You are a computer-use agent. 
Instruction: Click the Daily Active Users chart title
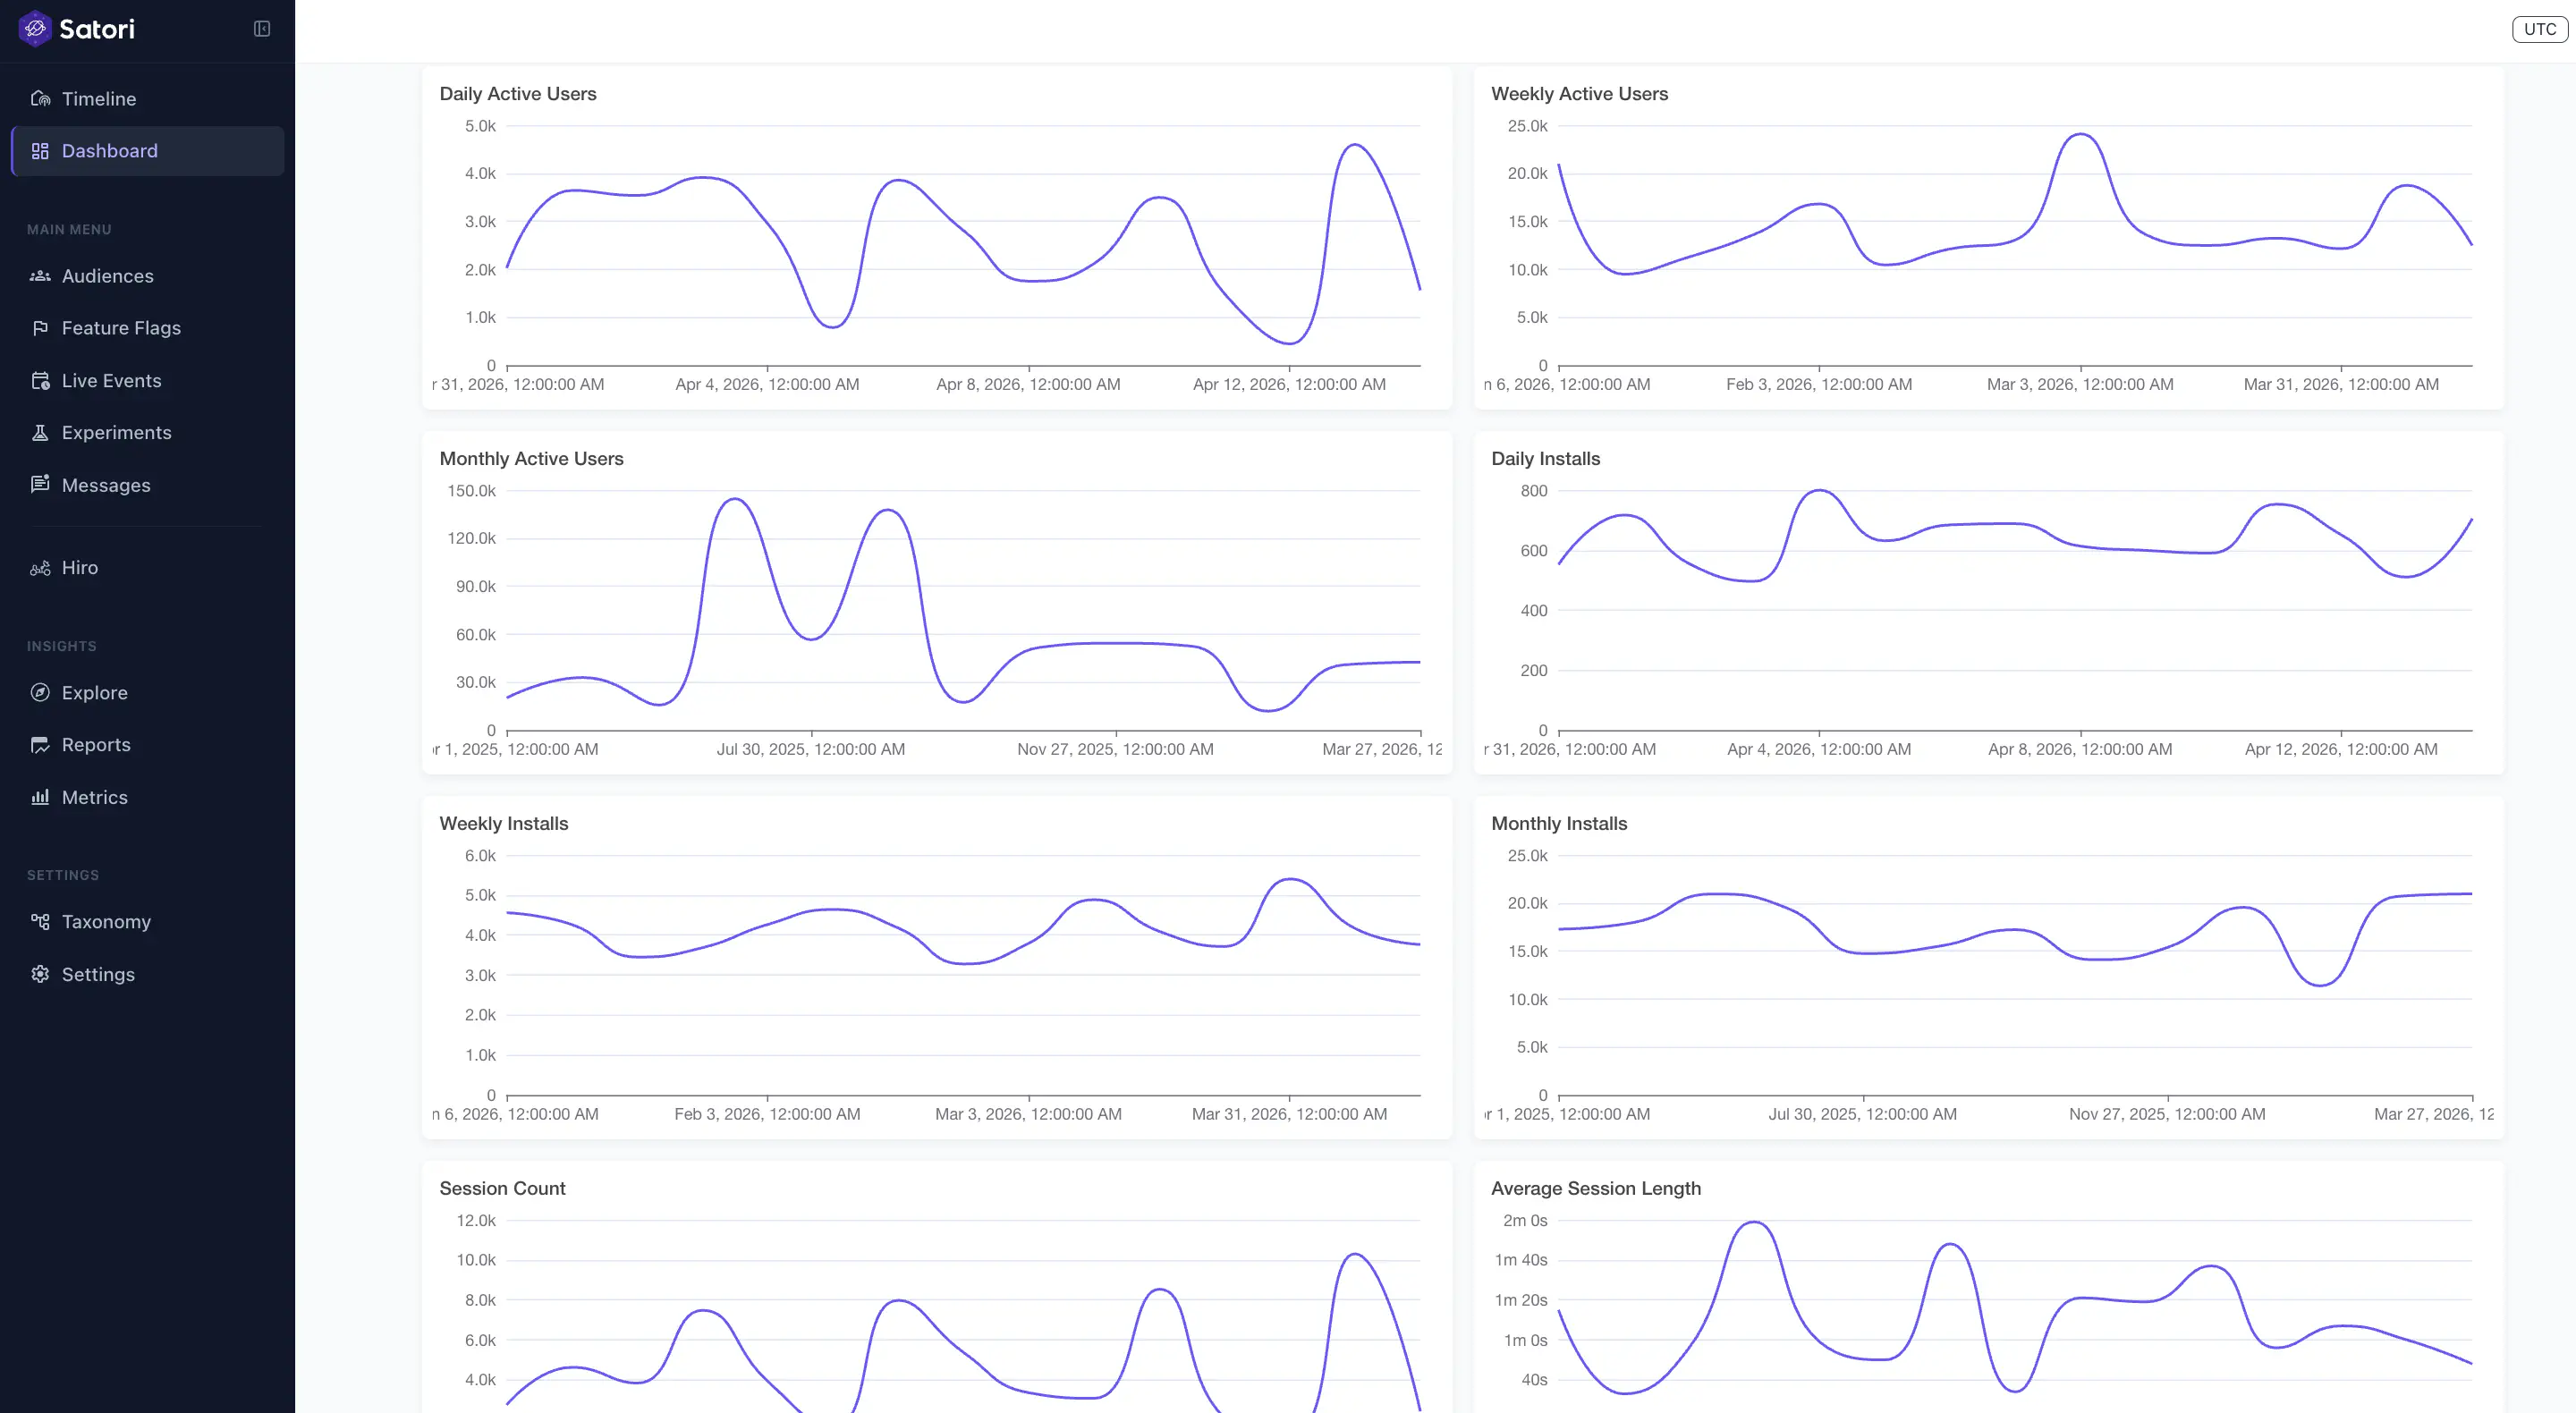(518, 93)
